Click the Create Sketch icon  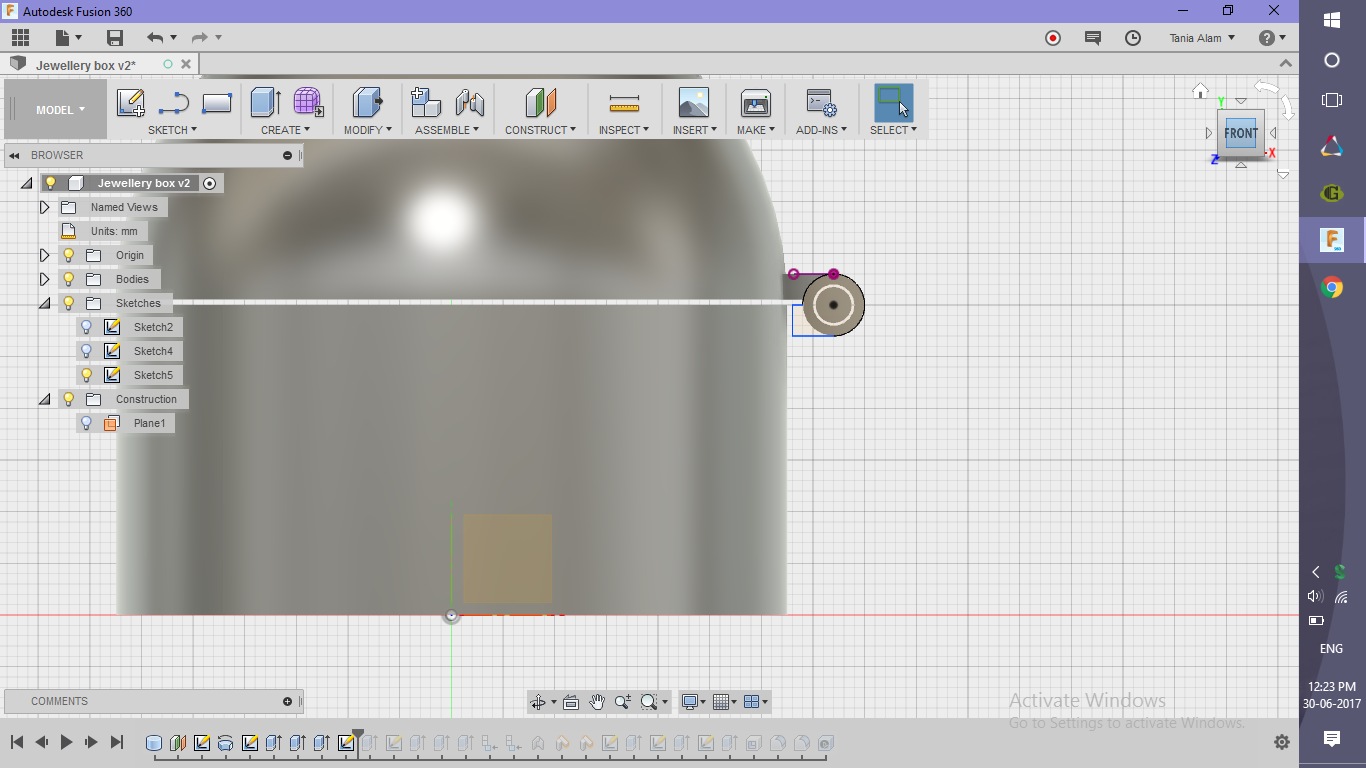tap(131, 103)
